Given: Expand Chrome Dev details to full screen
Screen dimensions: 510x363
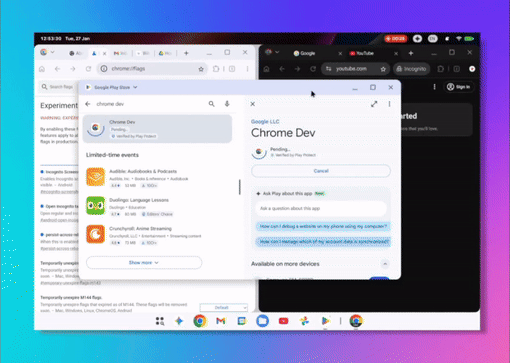Looking at the screenshot, I should pos(374,104).
